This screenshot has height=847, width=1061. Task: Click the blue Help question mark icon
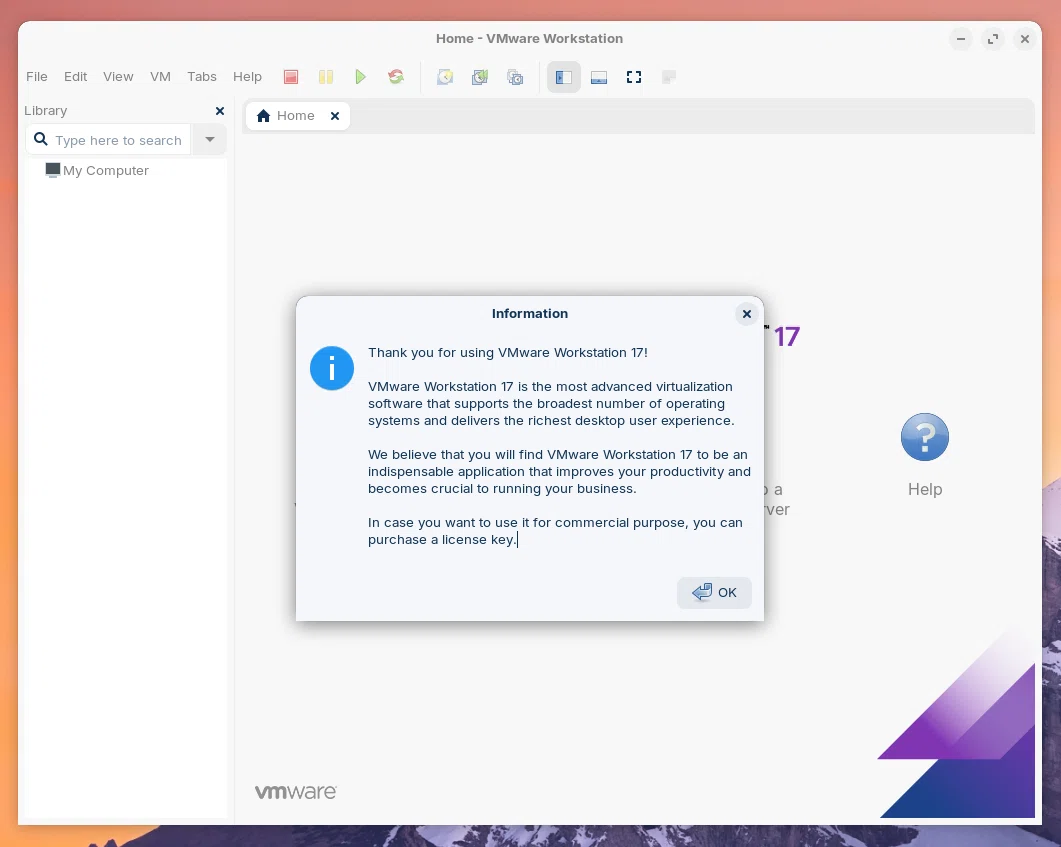(x=924, y=437)
